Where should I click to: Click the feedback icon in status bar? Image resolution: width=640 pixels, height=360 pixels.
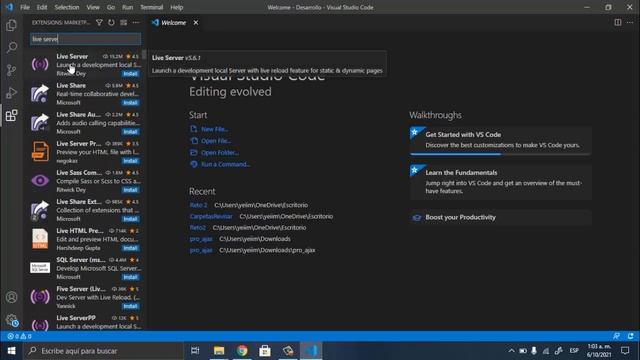click(x=616, y=336)
